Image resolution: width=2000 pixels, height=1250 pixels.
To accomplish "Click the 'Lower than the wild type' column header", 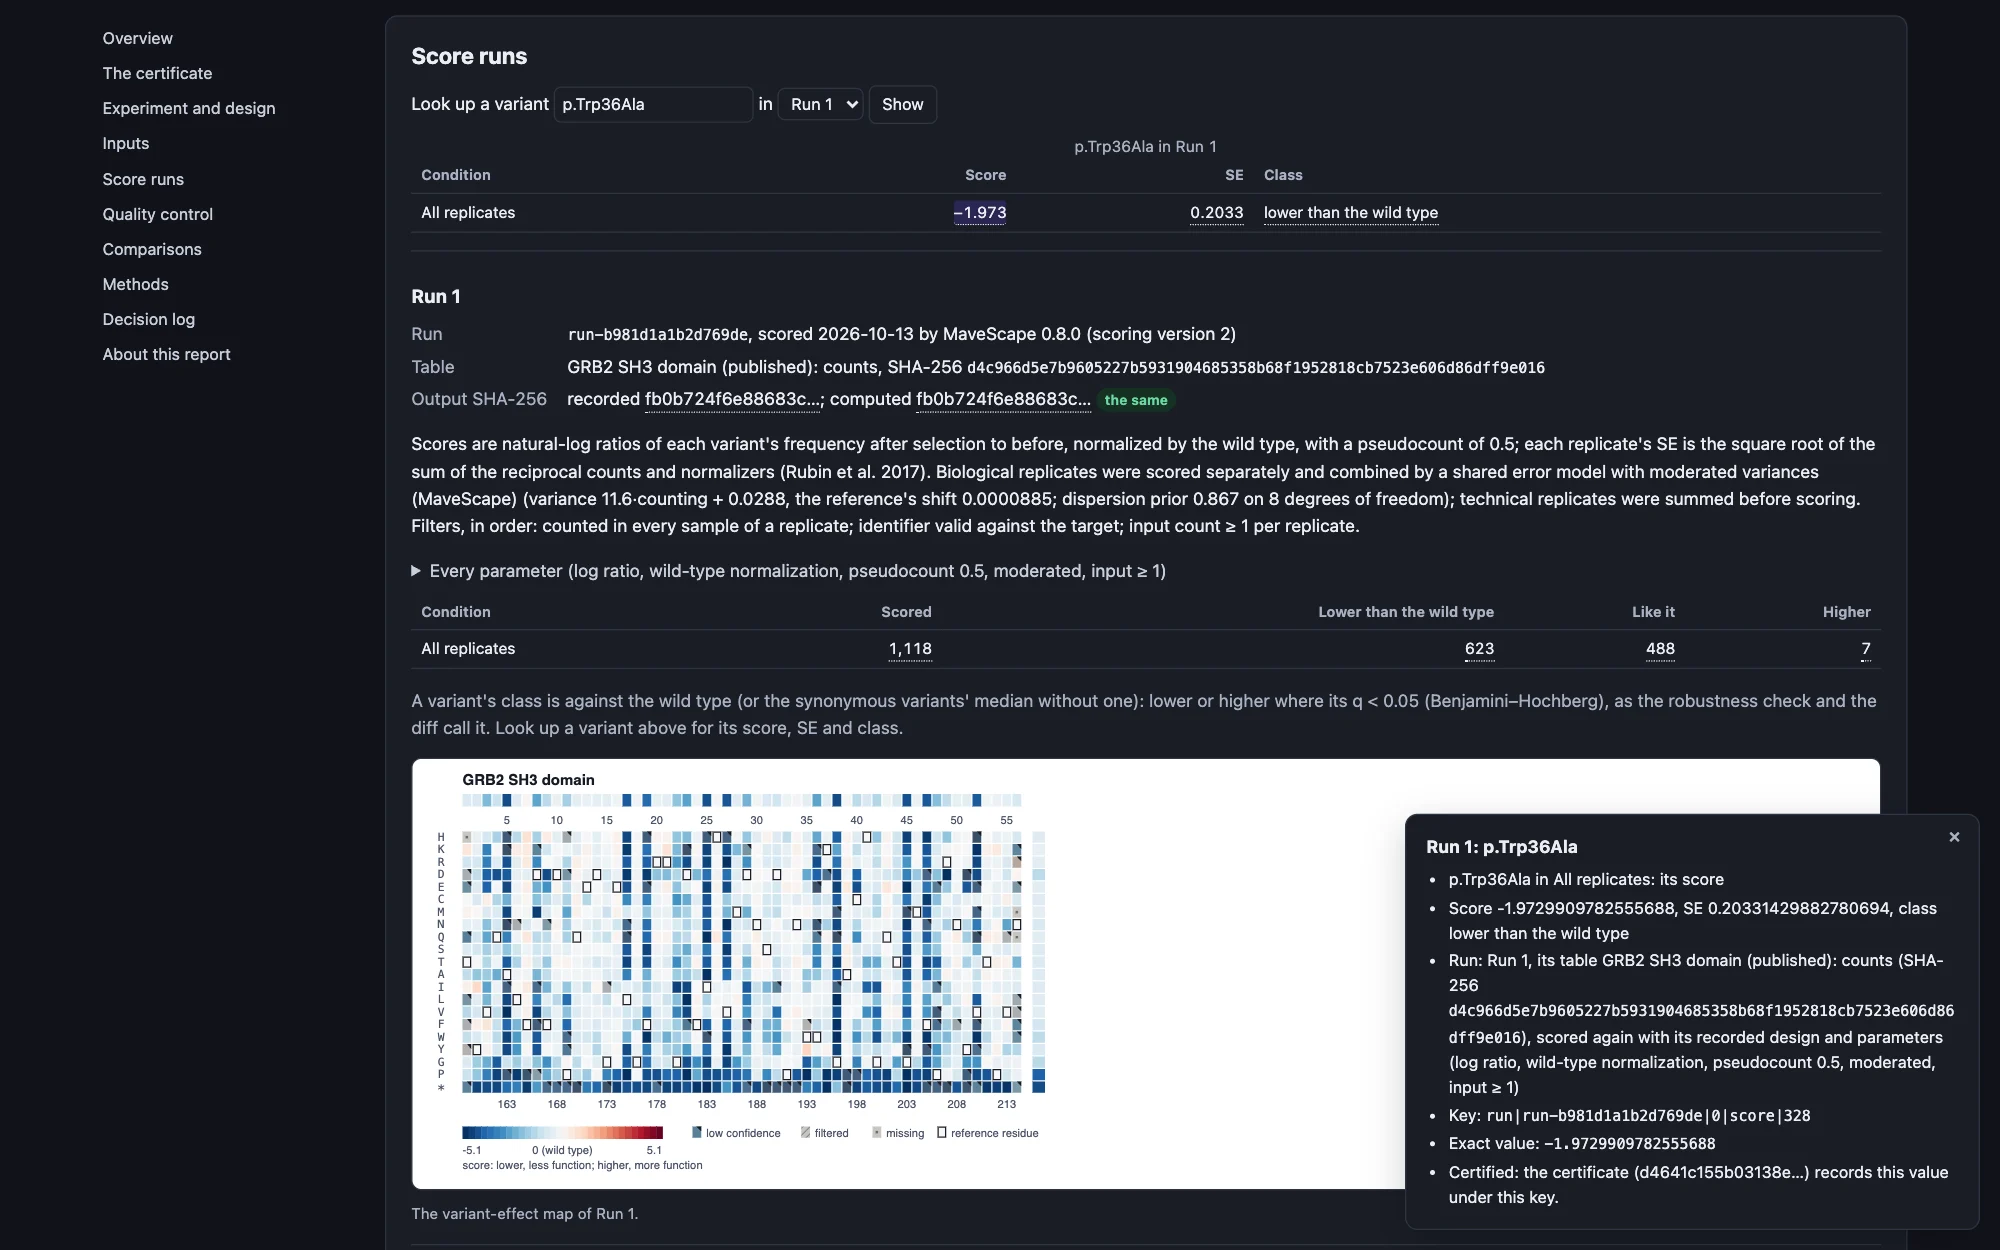I will pos(1406,612).
